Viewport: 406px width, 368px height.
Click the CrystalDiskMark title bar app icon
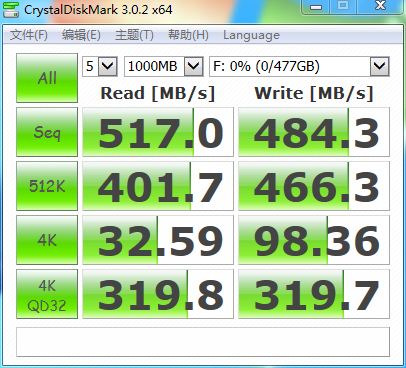(11, 9)
